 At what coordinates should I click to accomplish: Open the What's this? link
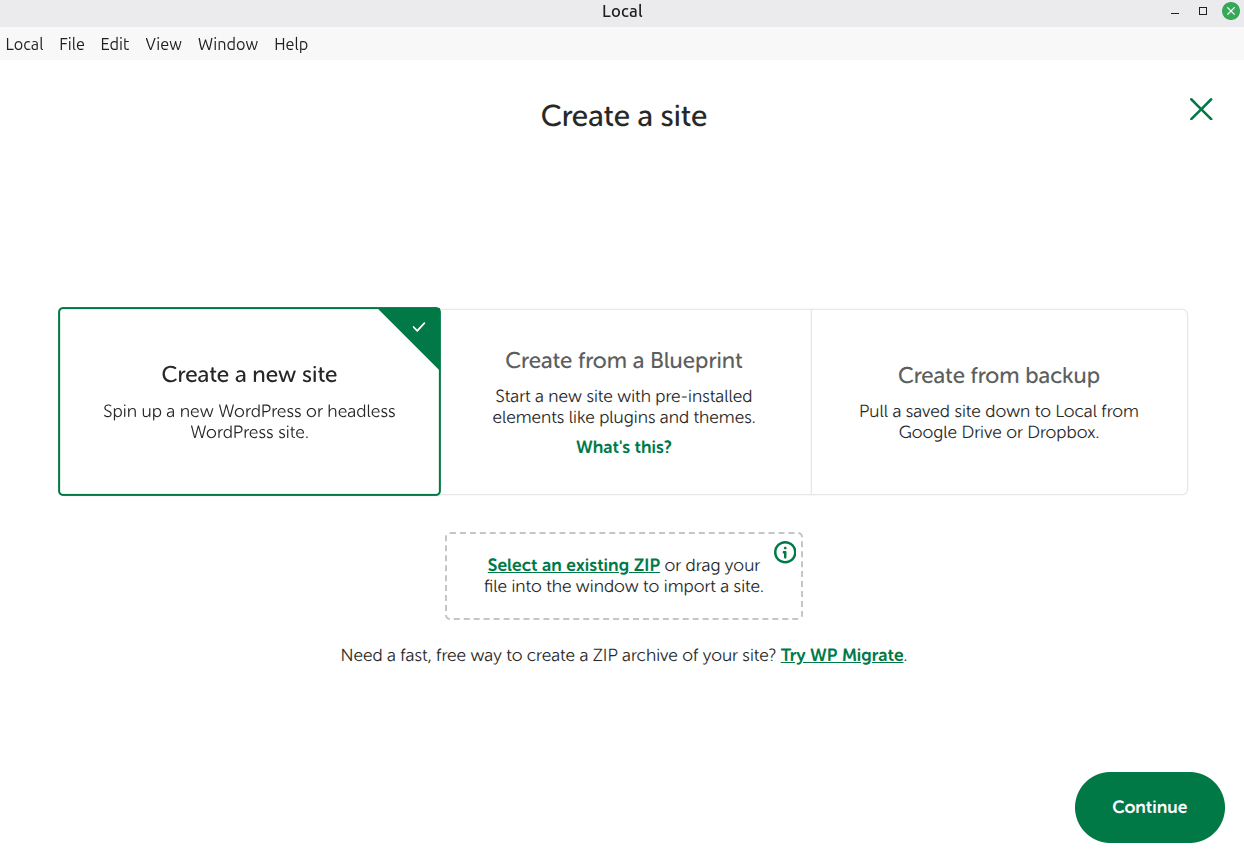pyautogui.click(x=624, y=447)
